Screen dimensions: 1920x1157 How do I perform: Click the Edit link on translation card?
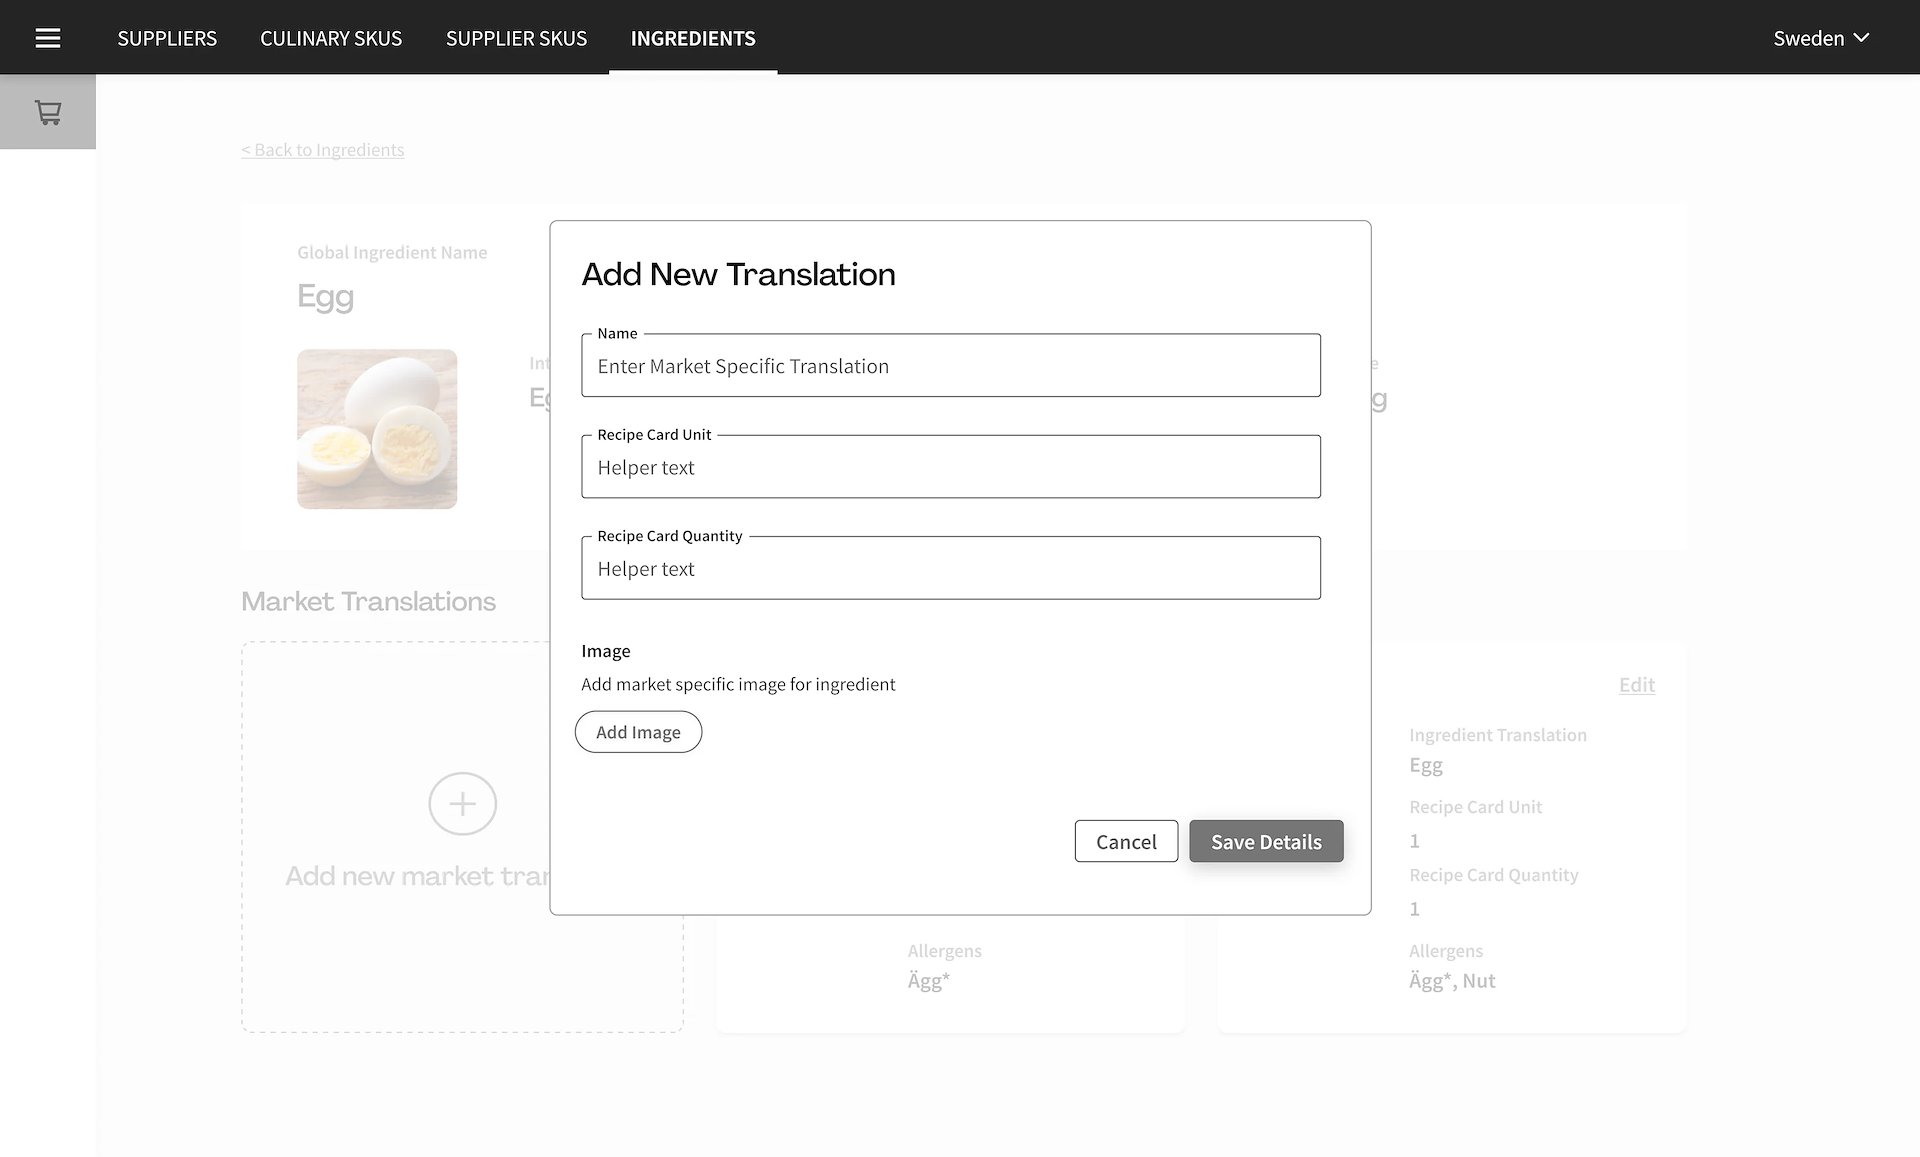[x=1636, y=685]
